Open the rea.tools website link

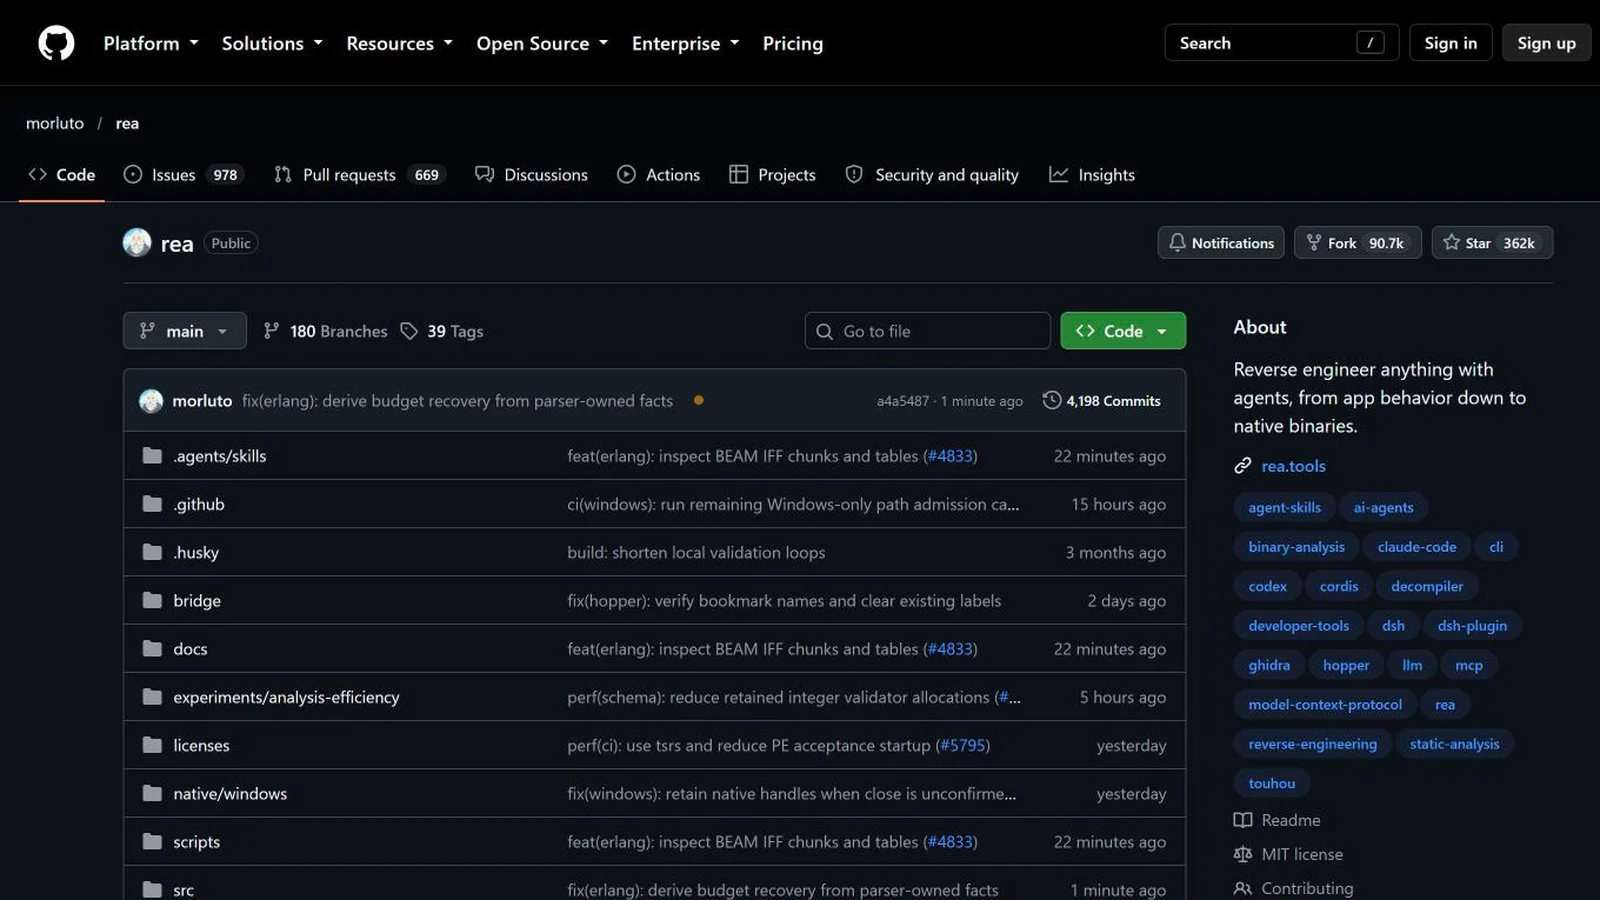(1293, 466)
